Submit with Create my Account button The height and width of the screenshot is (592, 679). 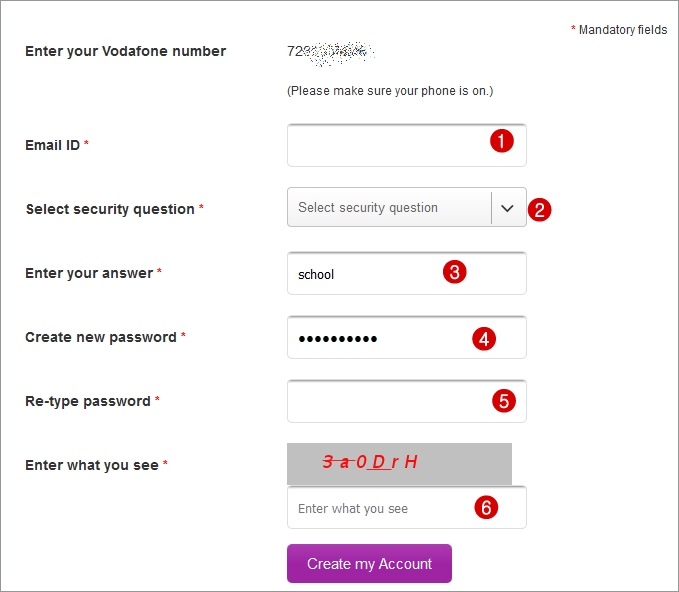point(369,563)
